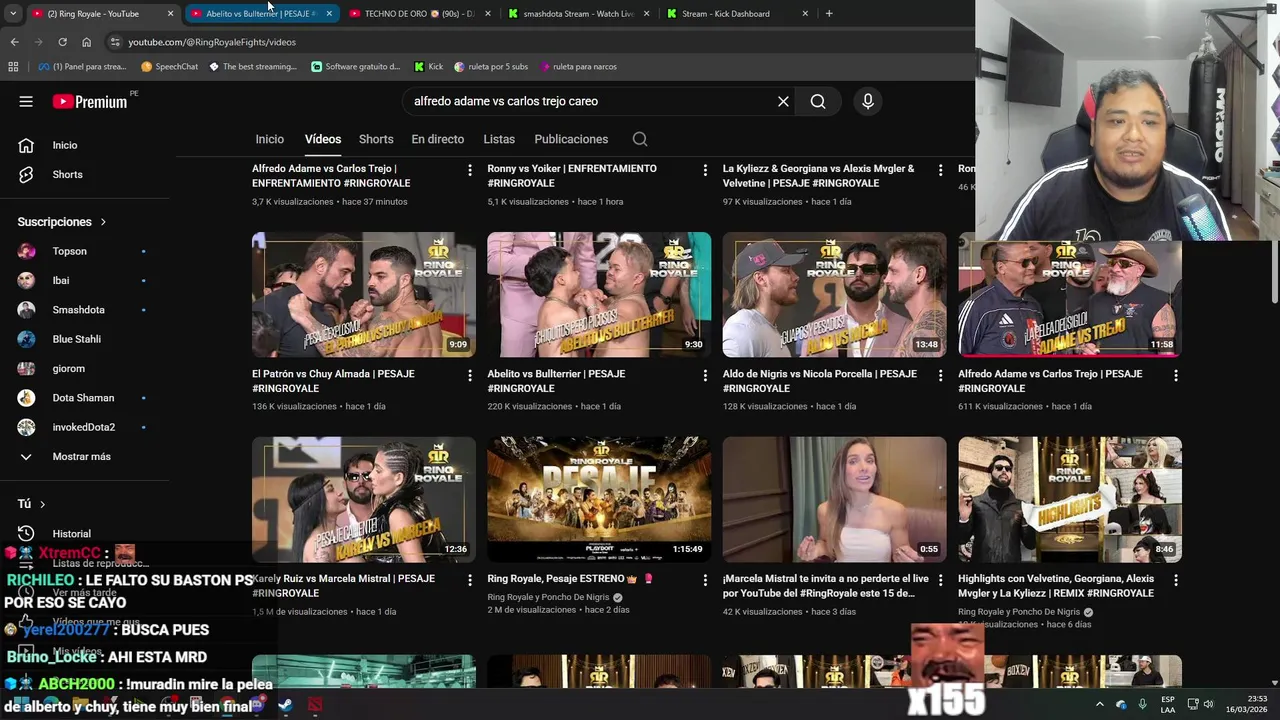This screenshot has width=1280, height=720.
Task: Play El Patrón vs Chuy Almada thumbnail
Action: pyautogui.click(x=364, y=295)
